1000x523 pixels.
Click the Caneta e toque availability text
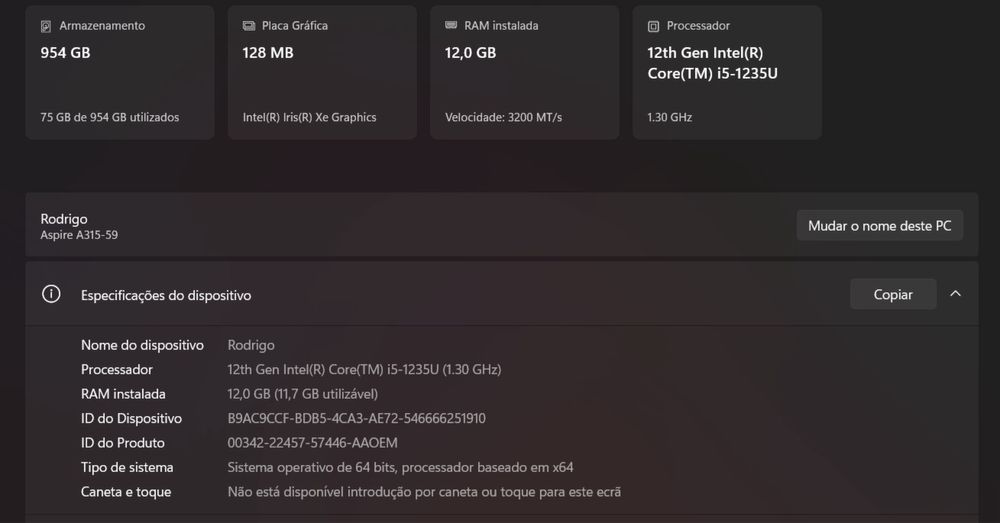(x=424, y=492)
